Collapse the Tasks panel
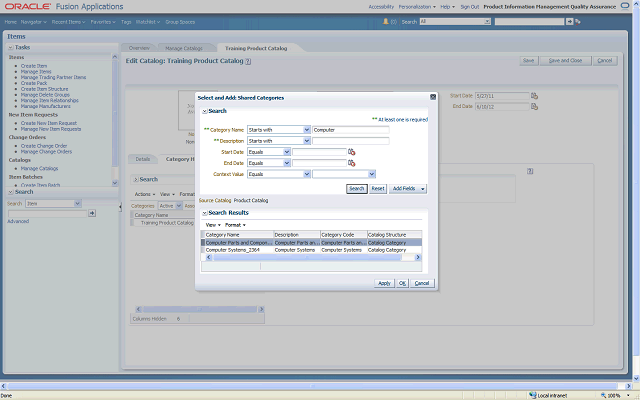 11,47
